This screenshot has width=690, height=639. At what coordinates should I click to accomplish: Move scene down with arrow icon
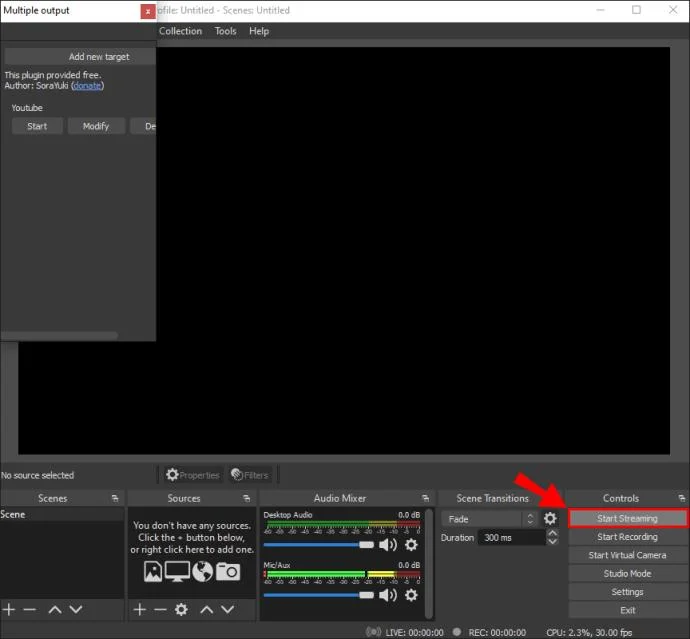(76, 610)
